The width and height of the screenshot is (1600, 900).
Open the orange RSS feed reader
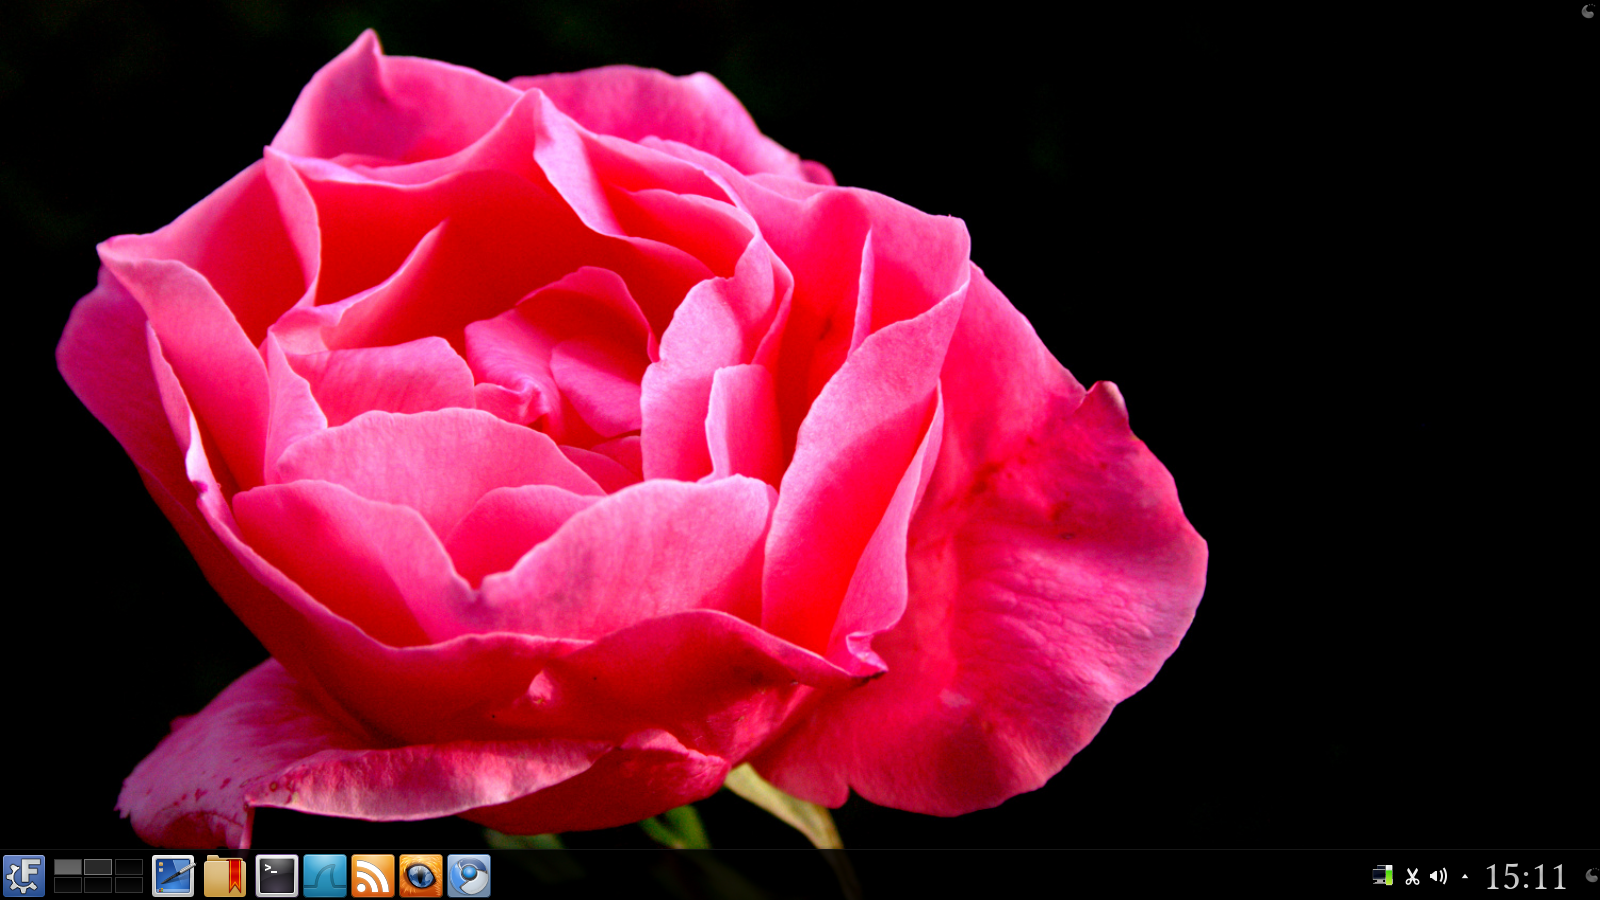coord(372,876)
